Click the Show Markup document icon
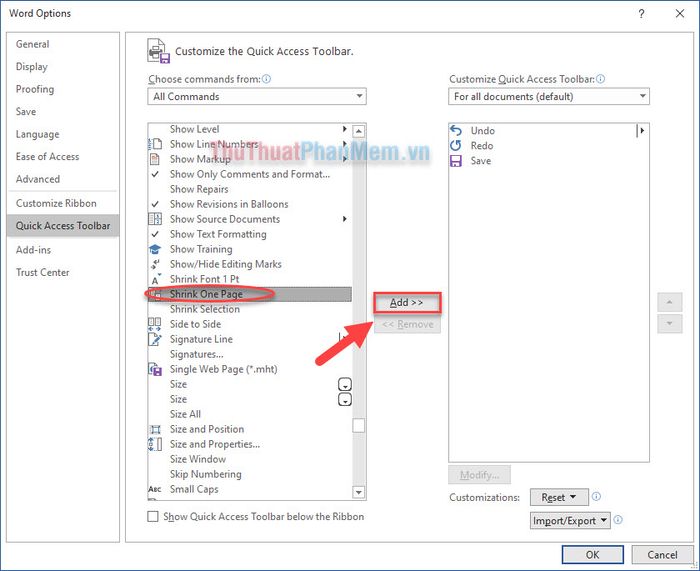 pyautogui.click(x=154, y=159)
